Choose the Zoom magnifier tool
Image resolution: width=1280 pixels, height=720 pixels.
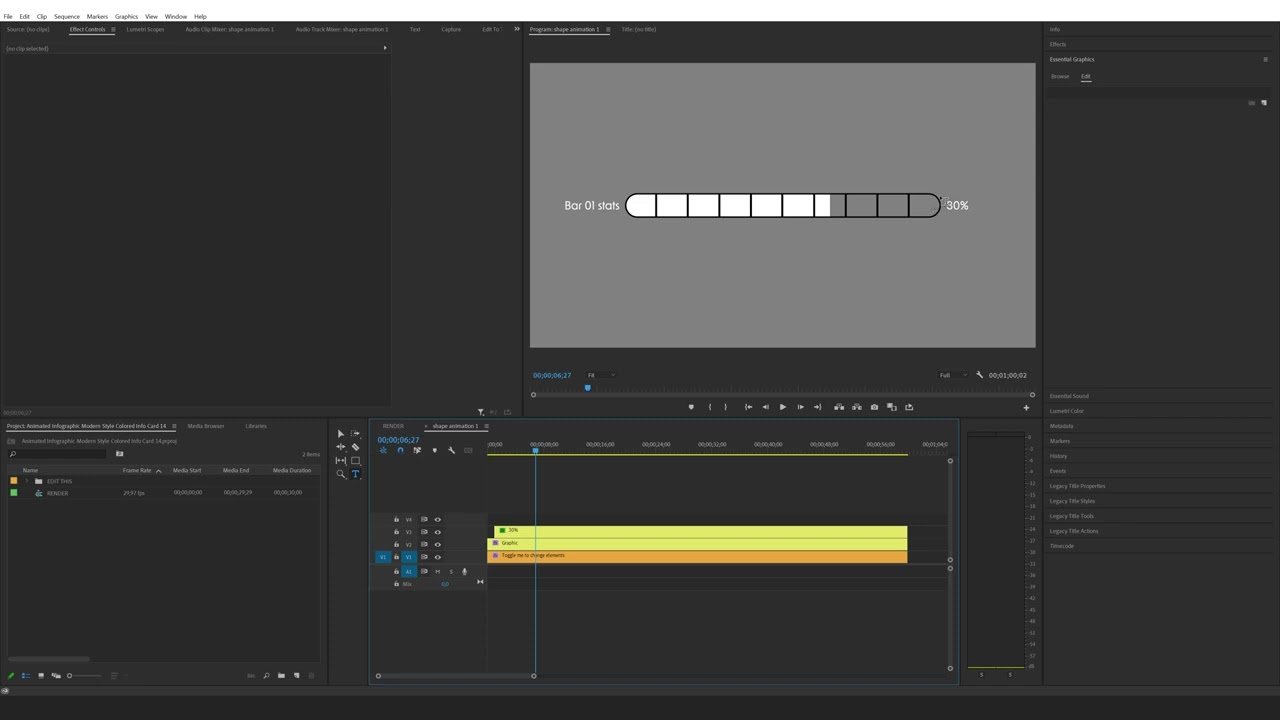pos(341,474)
